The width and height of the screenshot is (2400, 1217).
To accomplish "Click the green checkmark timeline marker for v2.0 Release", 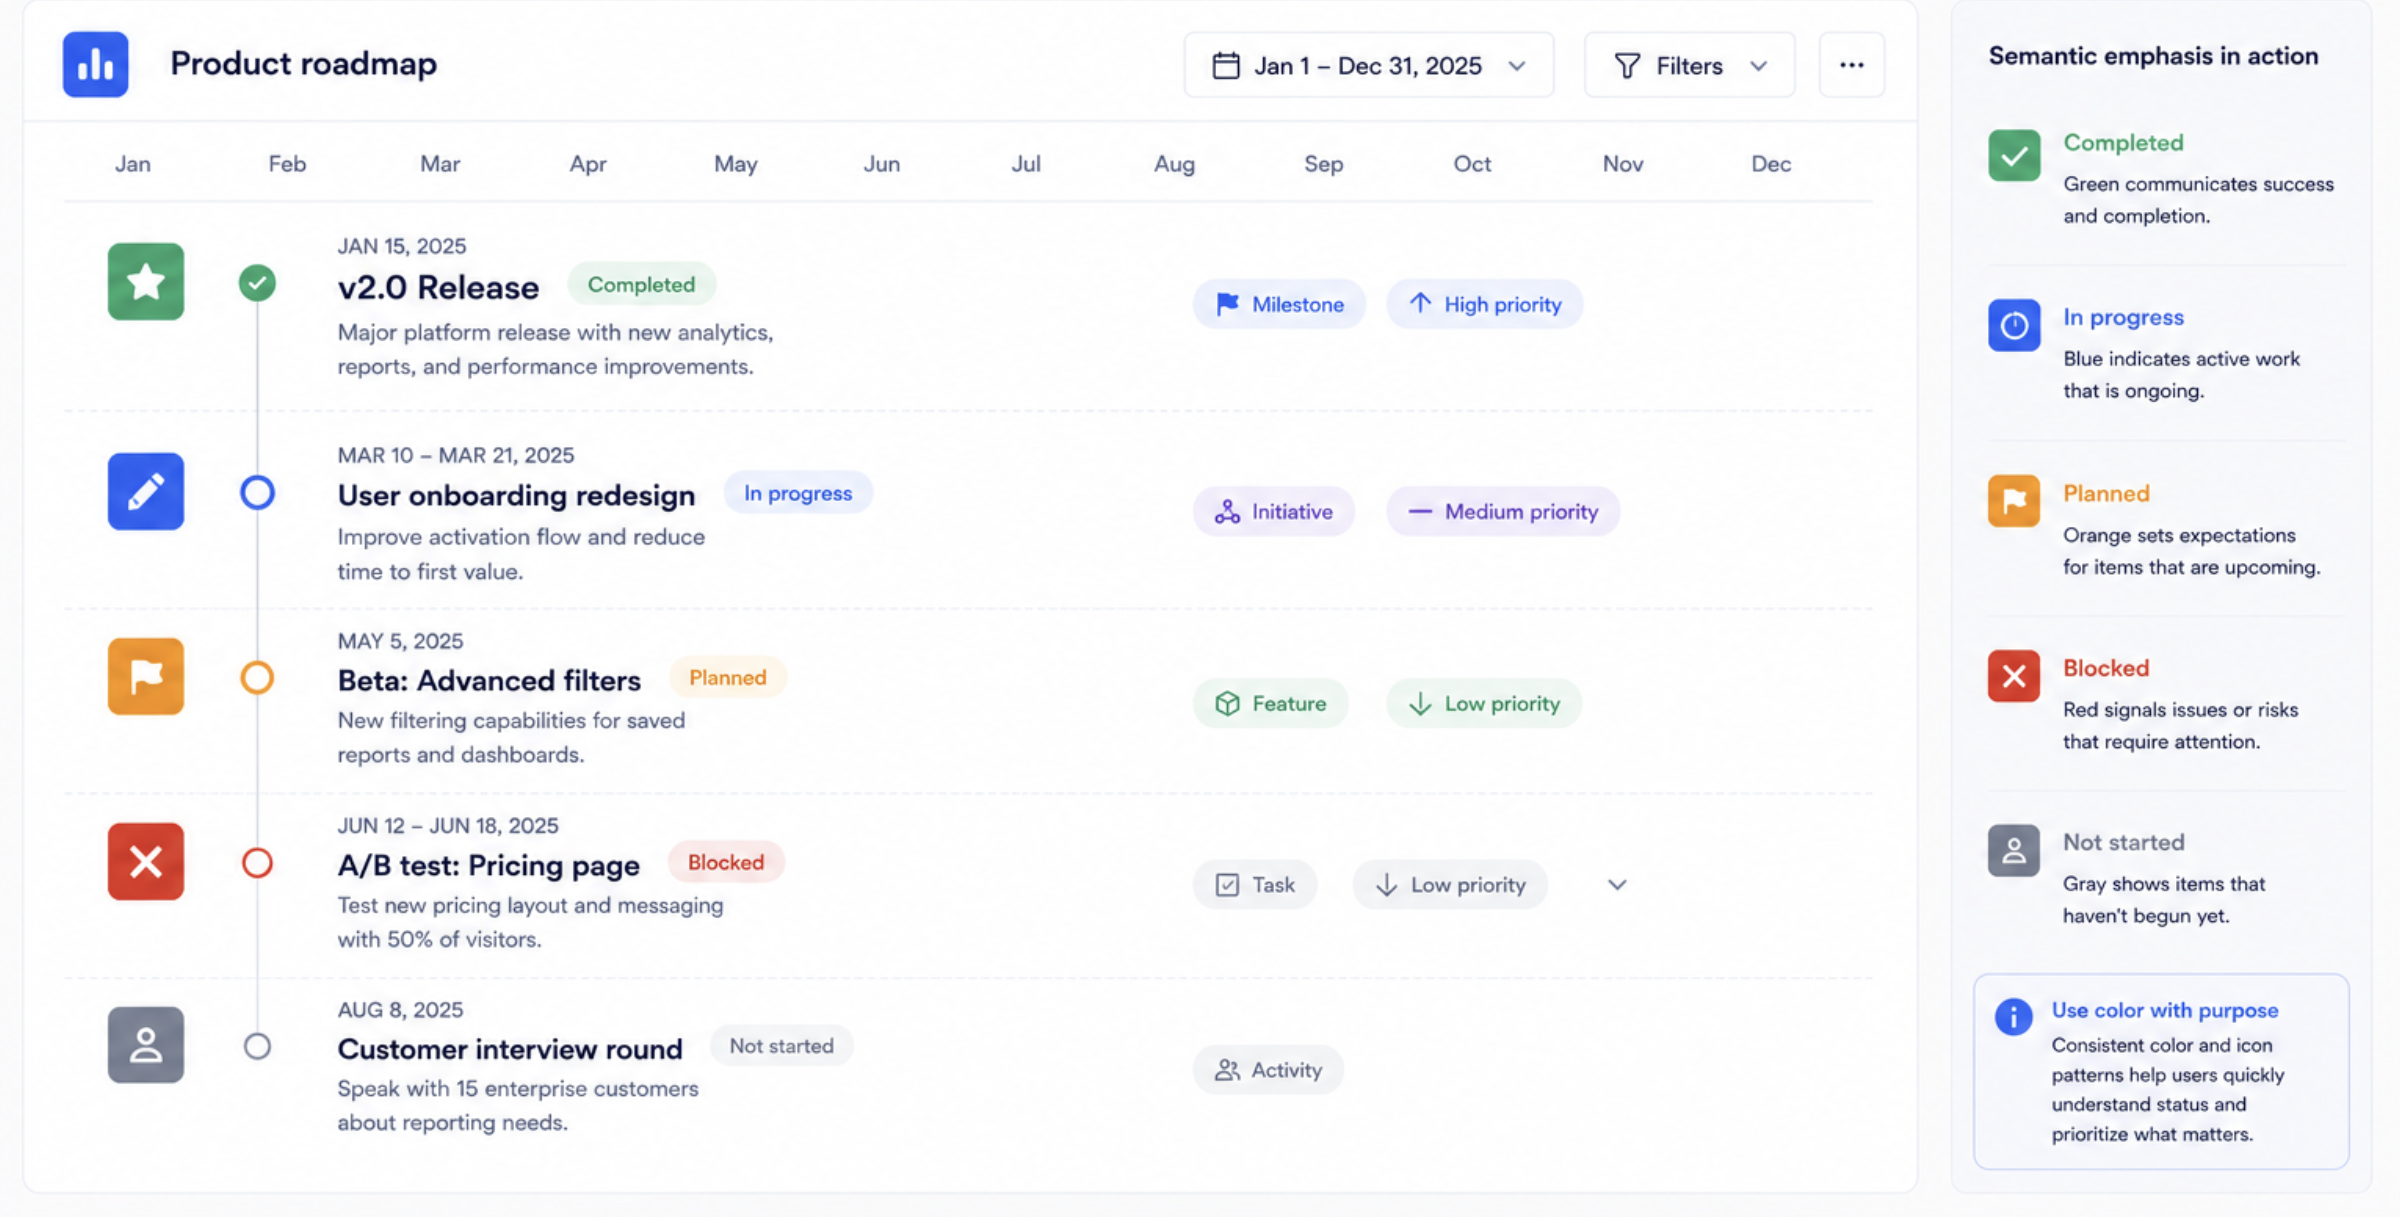I will click(257, 283).
